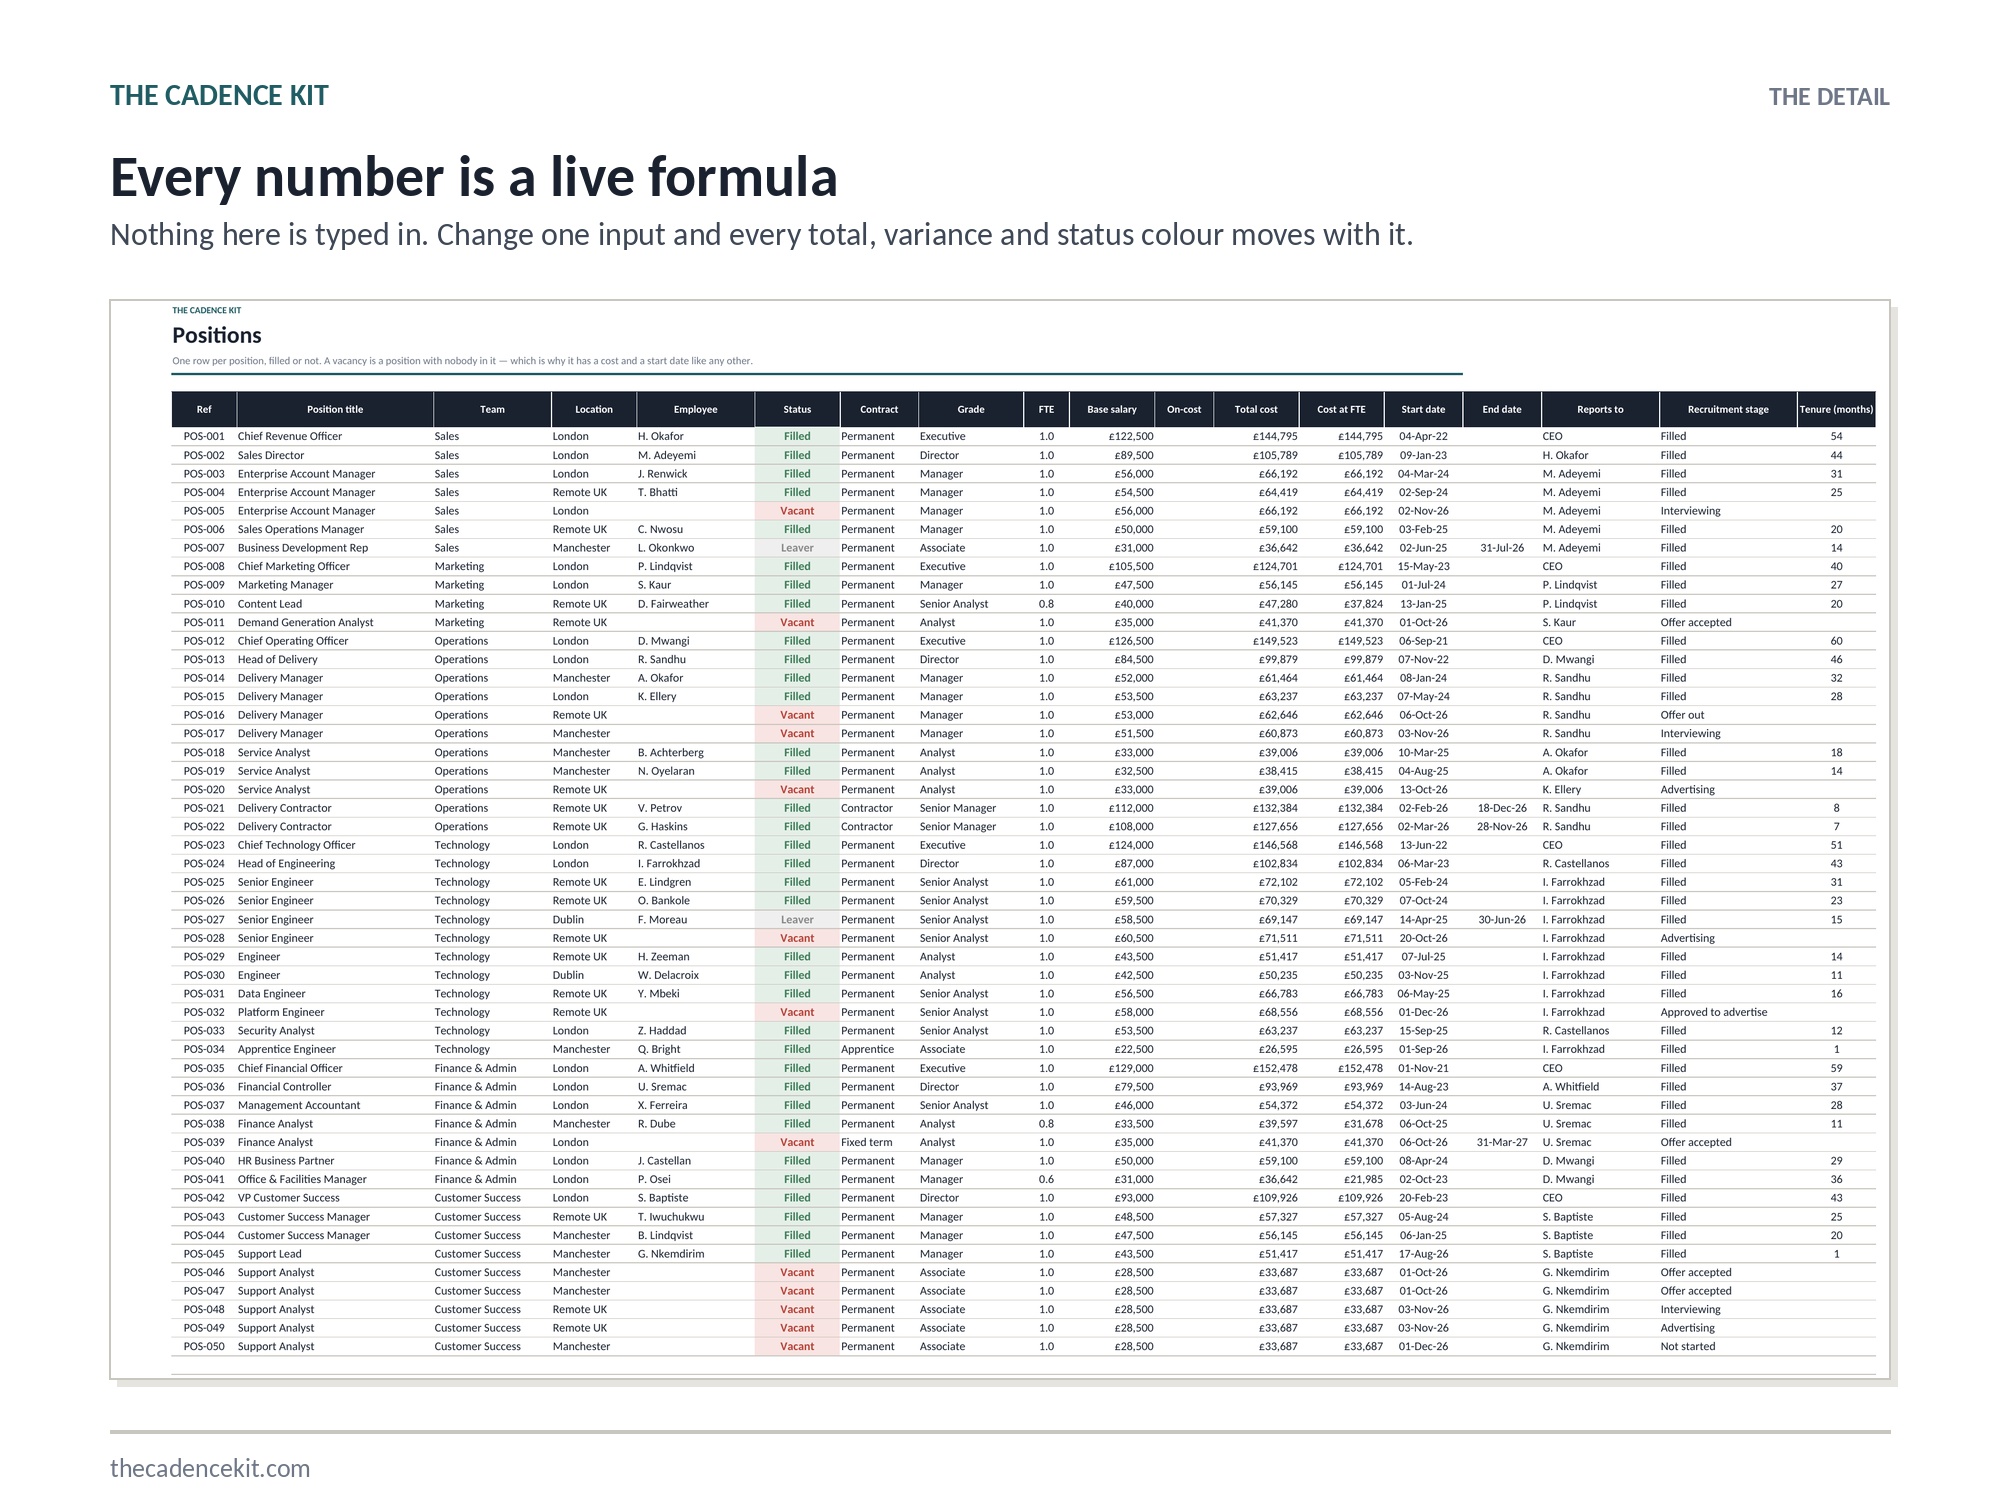The image size is (2000, 1500).
Task: Select the Status column header
Action: 797,409
